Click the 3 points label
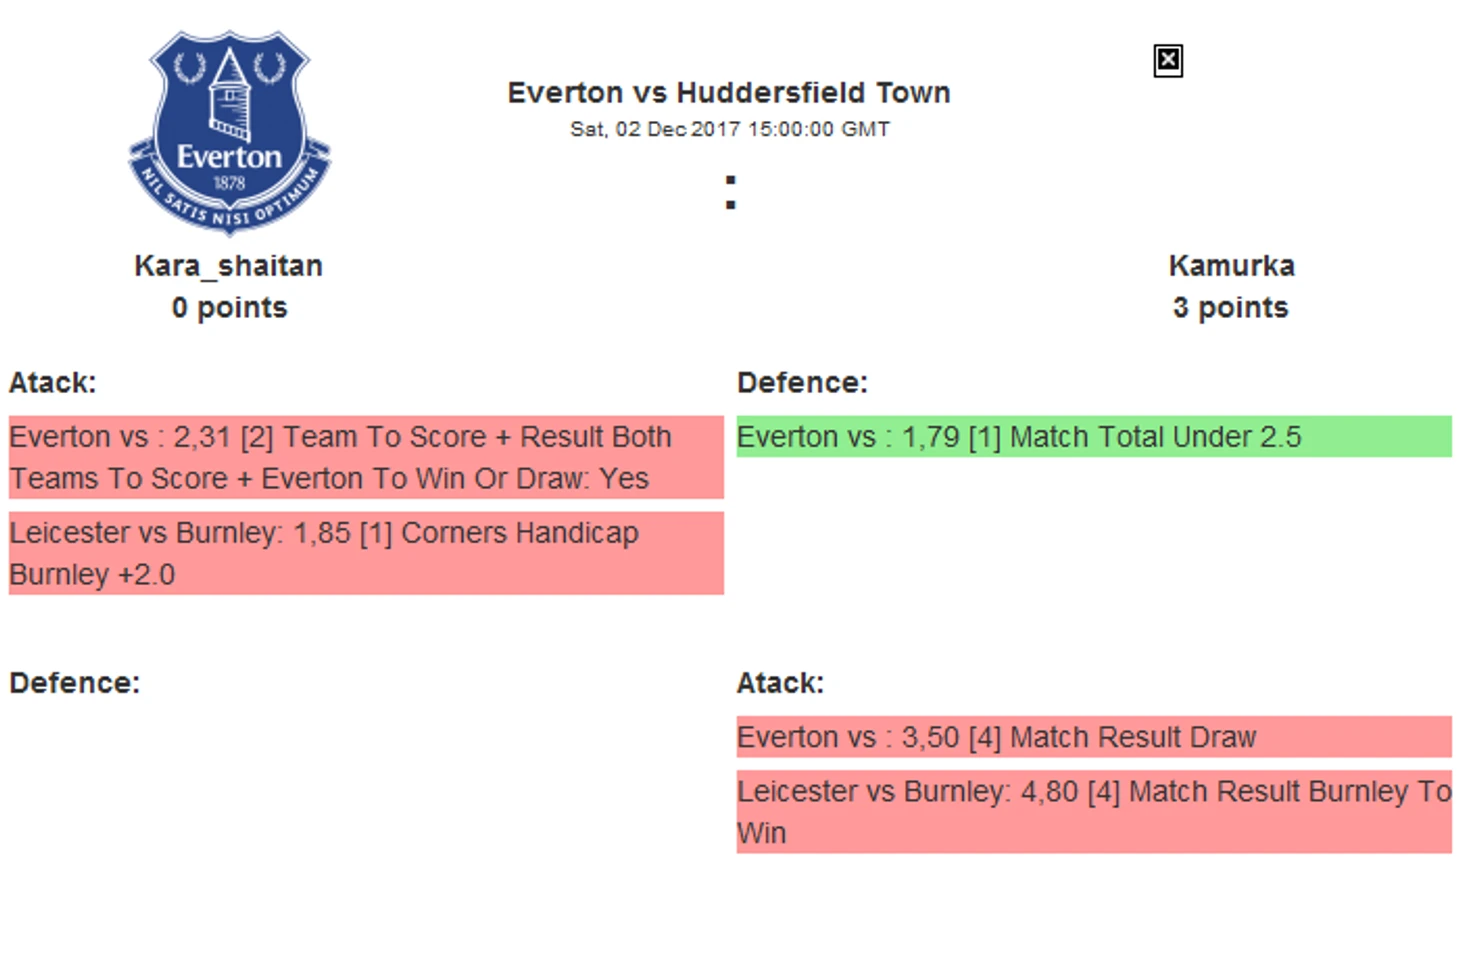Viewport: 1460px width, 959px height. tap(1230, 308)
